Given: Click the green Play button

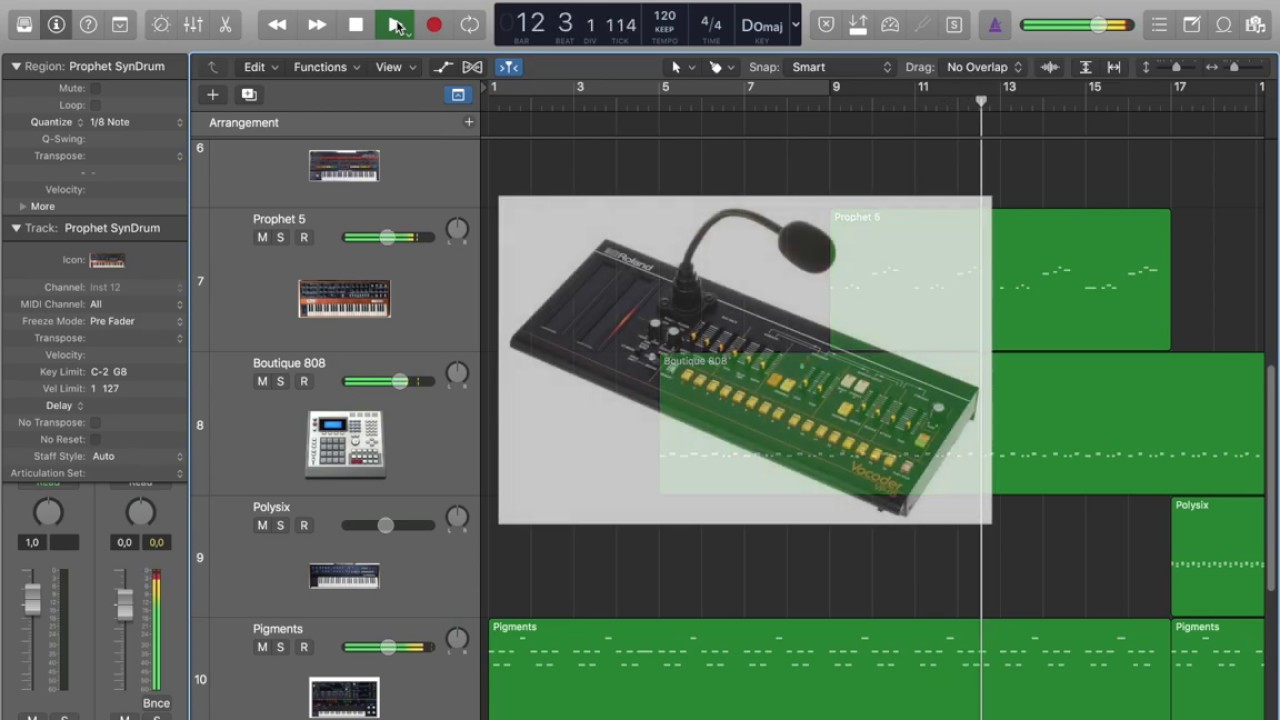Looking at the screenshot, I should click(x=394, y=25).
